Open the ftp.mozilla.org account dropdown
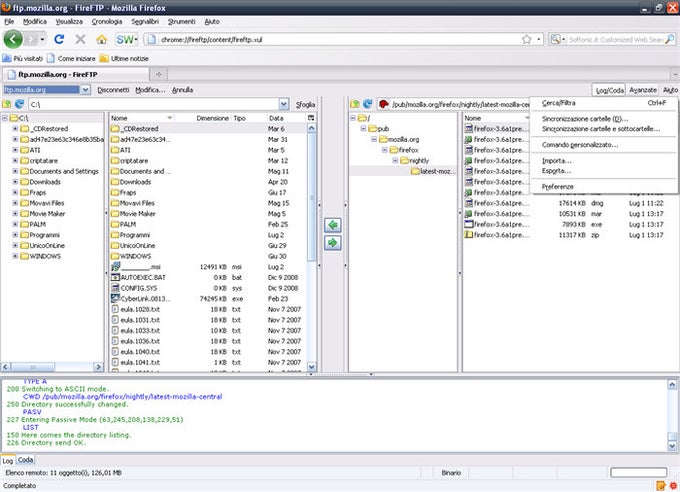The image size is (680, 492). pyautogui.click(x=85, y=90)
